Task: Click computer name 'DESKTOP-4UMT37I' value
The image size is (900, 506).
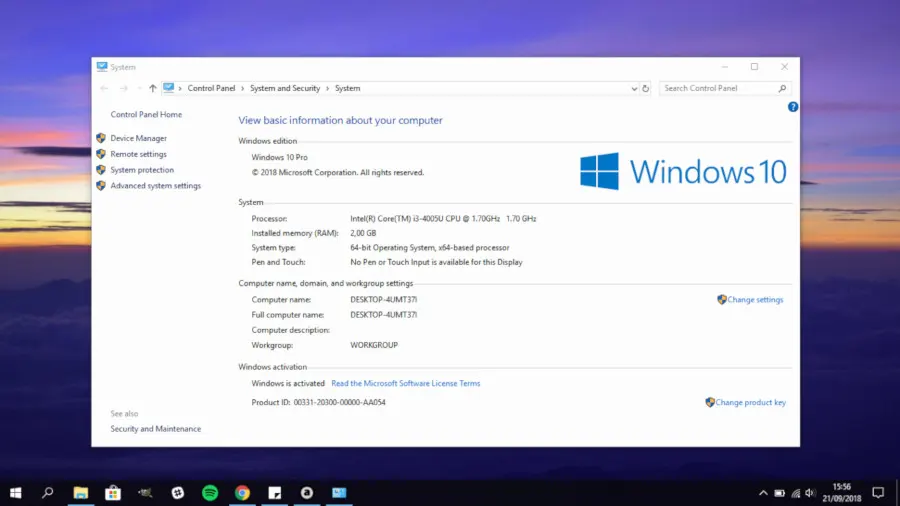Action: (383, 299)
